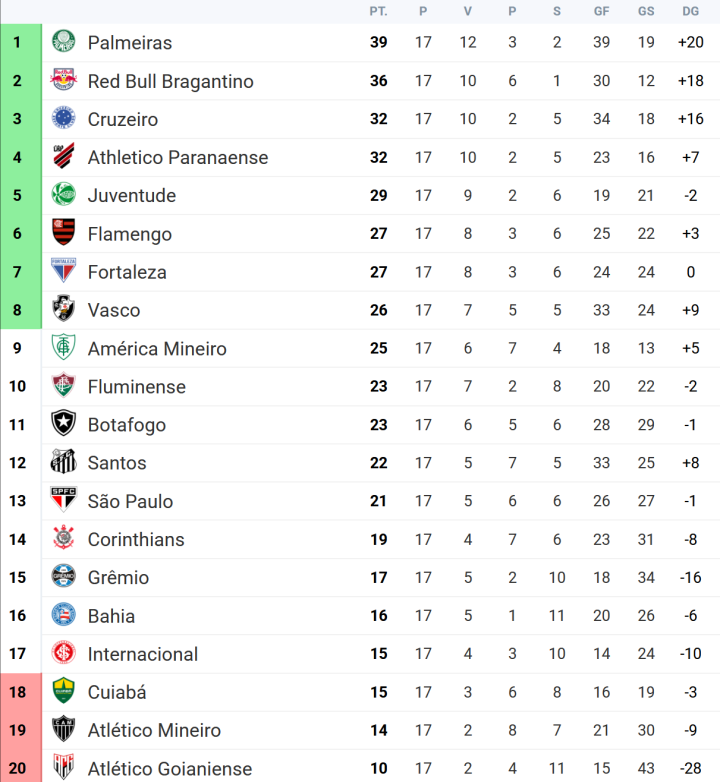Open the Atlético Goianiense team link
Image resolution: width=720 pixels, height=782 pixels.
[x=169, y=768]
